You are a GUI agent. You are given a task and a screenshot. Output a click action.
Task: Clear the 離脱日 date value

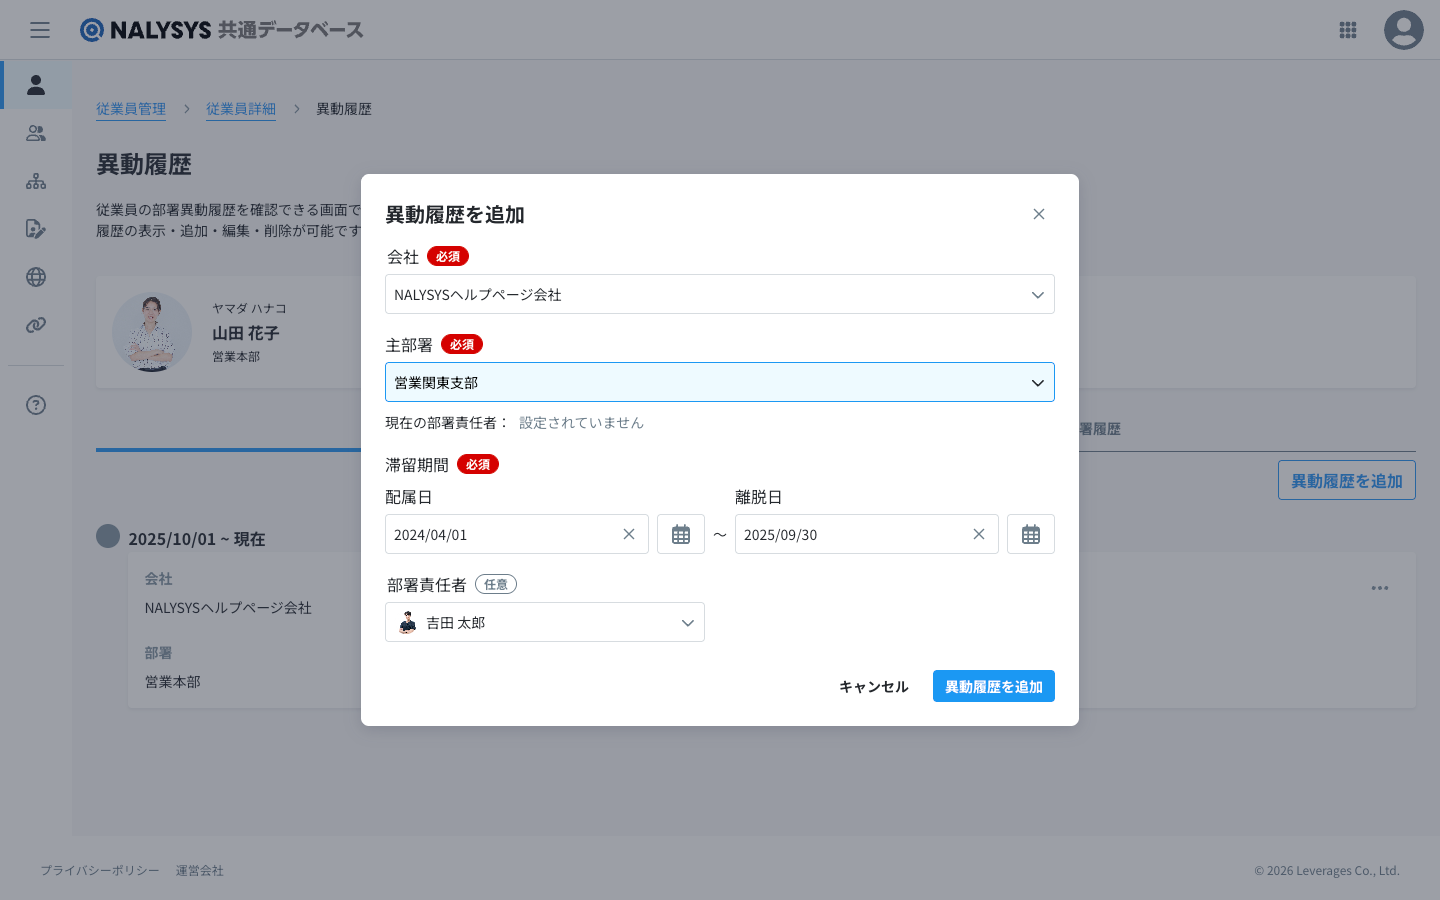click(979, 534)
